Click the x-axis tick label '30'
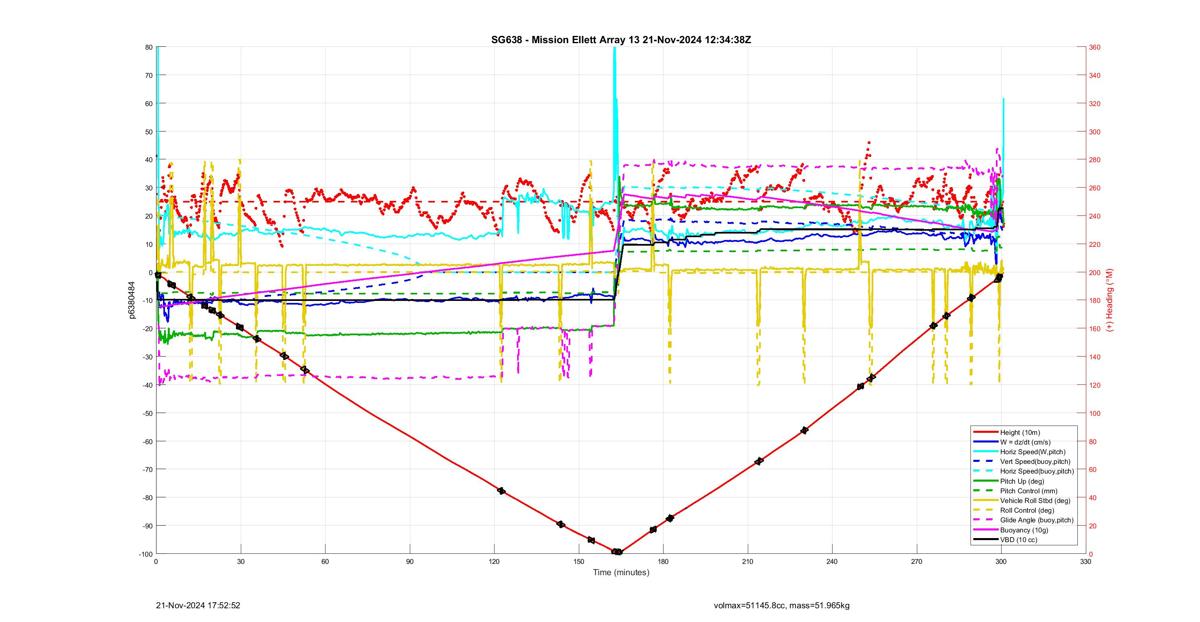This screenshot has height=622, width=1200. [240, 562]
